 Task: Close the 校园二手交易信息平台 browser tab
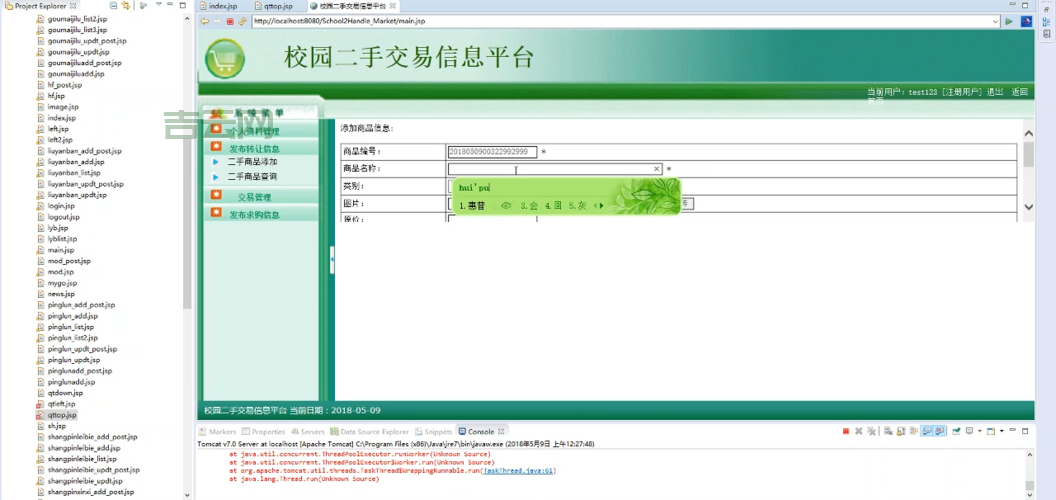(393, 5)
